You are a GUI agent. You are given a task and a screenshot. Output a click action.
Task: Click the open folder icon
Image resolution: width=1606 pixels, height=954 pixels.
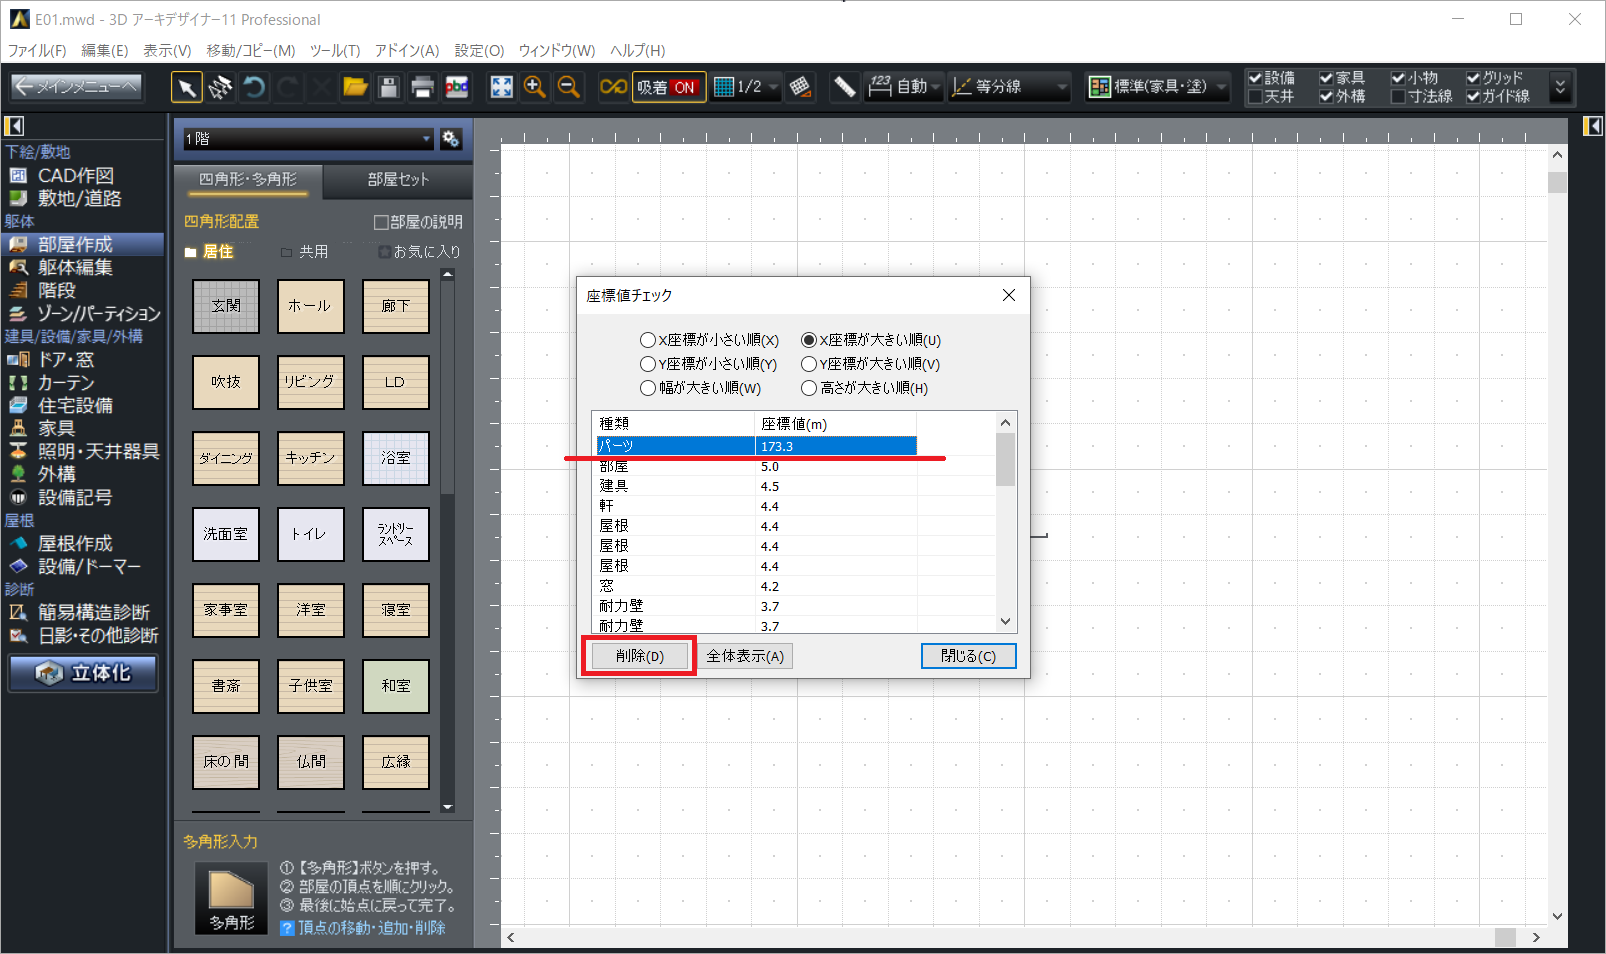[x=355, y=88]
